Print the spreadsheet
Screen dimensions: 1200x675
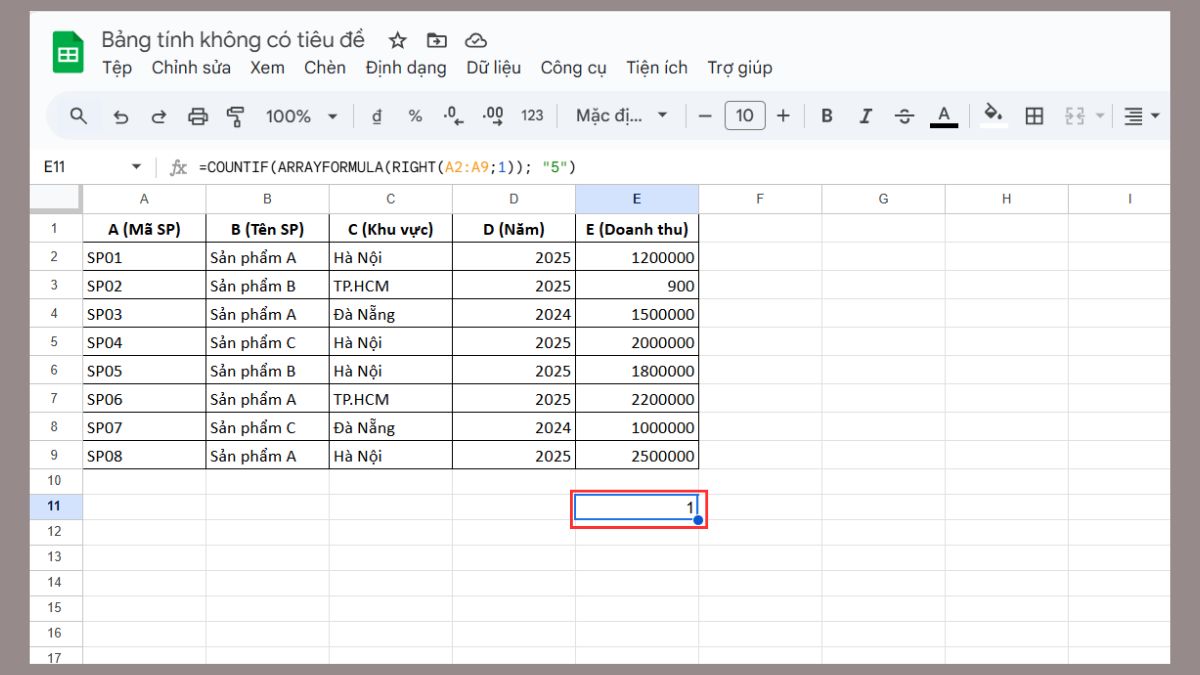coord(198,116)
